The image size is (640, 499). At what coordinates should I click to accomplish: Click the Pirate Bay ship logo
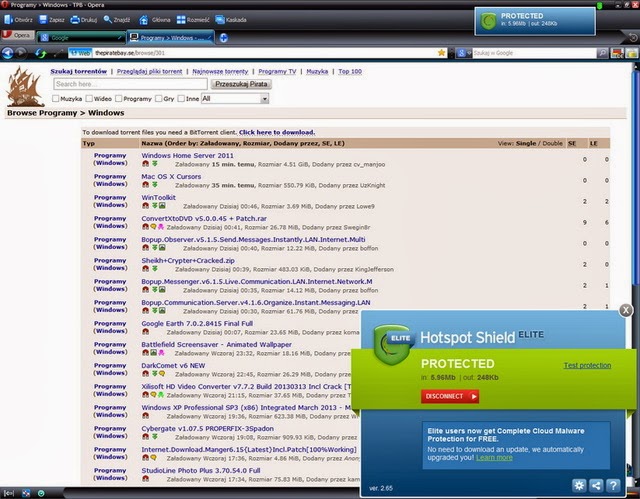click(x=25, y=87)
